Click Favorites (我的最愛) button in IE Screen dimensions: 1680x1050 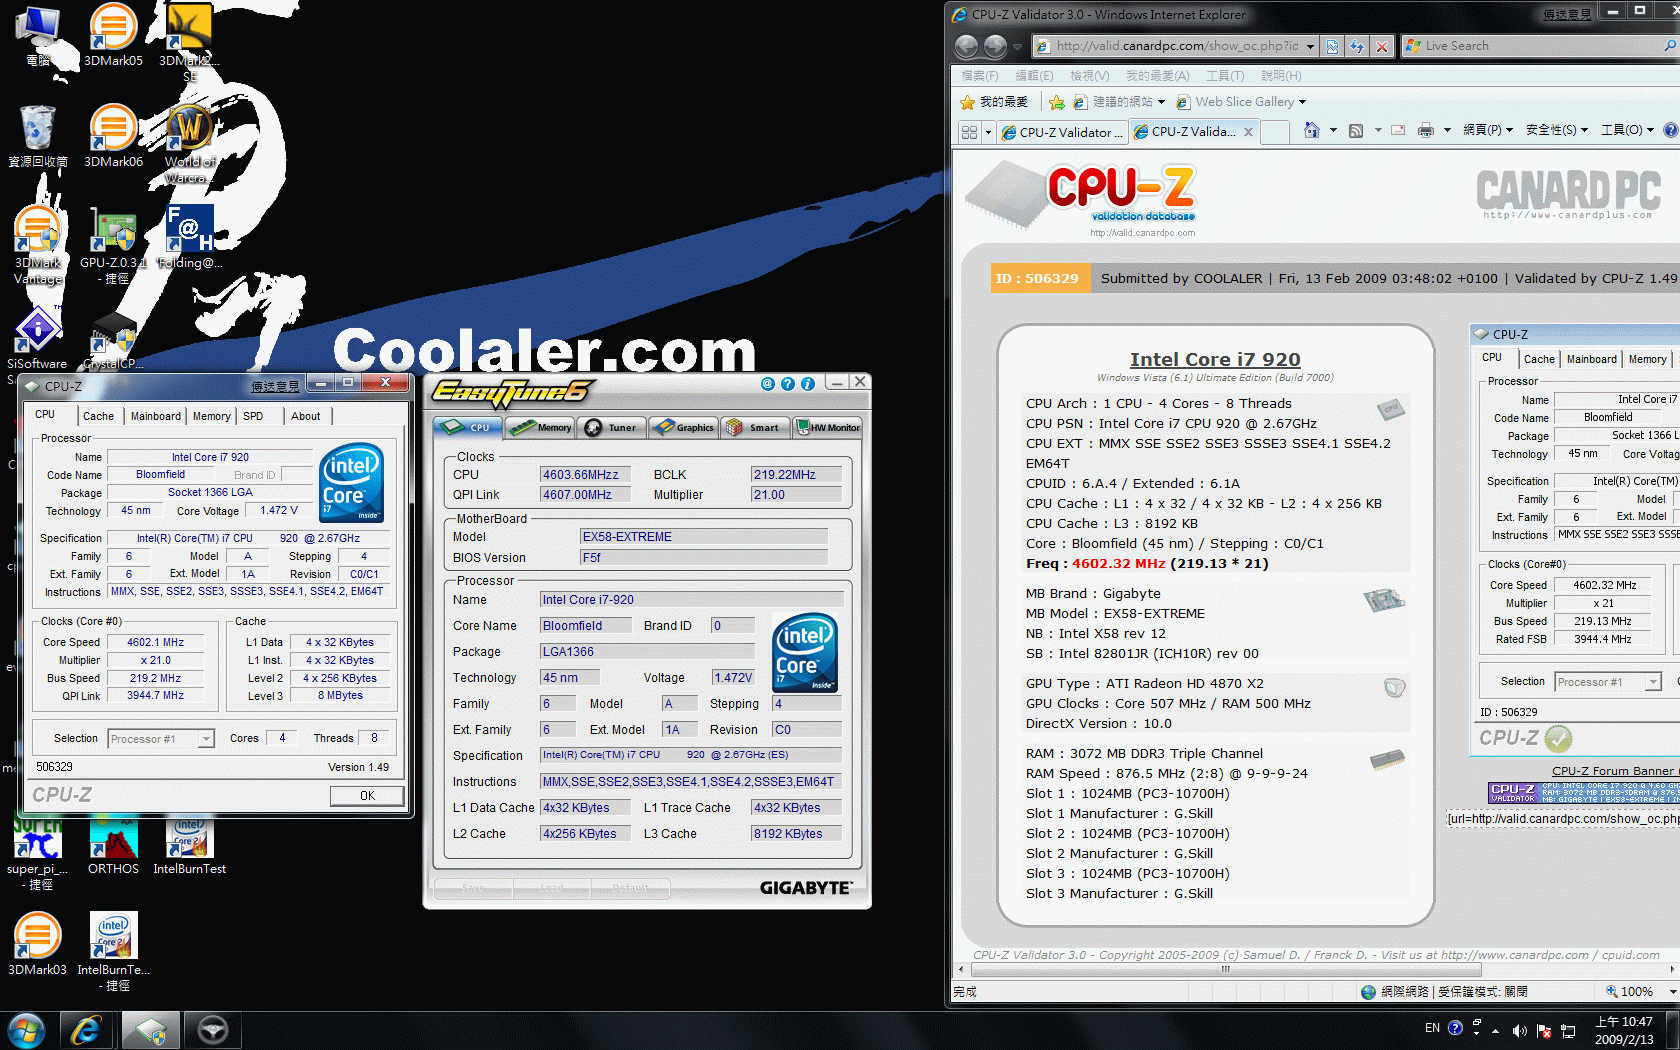[994, 102]
